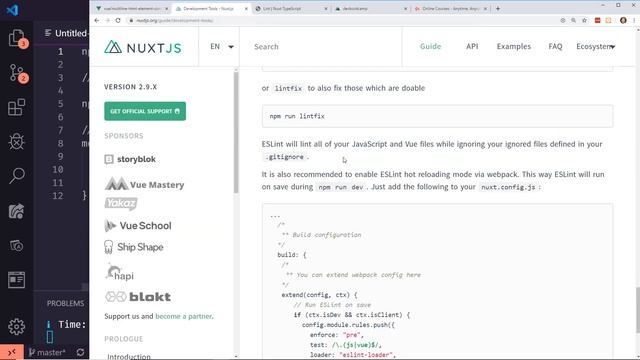Open FAQ nav item
This screenshot has height=360, width=640.
[555, 47]
